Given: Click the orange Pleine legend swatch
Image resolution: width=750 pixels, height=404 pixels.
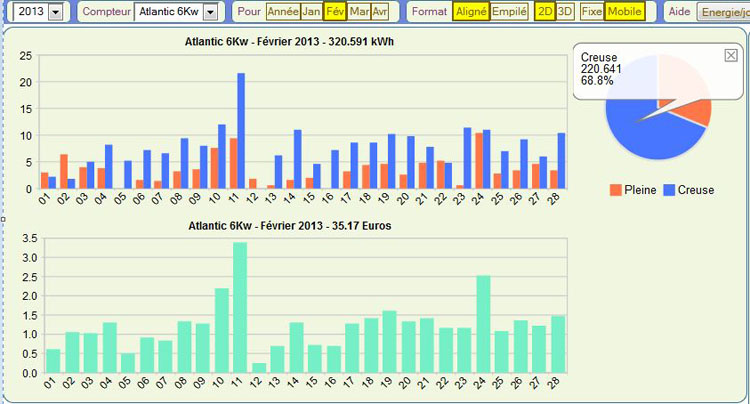Looking at the screenshot, I should click(x=614, y=189).
